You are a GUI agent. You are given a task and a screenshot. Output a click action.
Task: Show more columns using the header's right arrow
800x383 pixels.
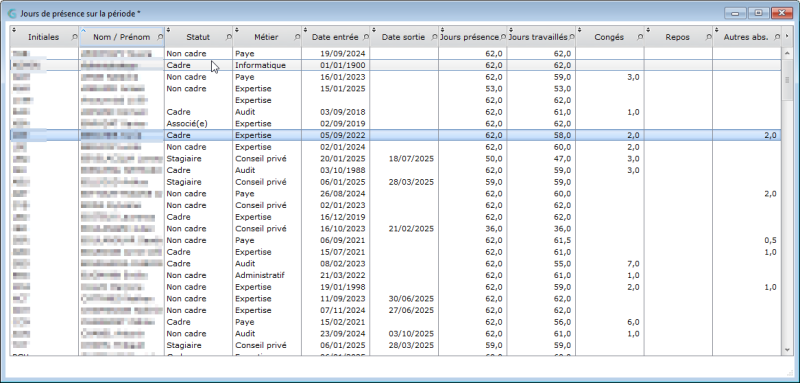[x=787, y=36]
